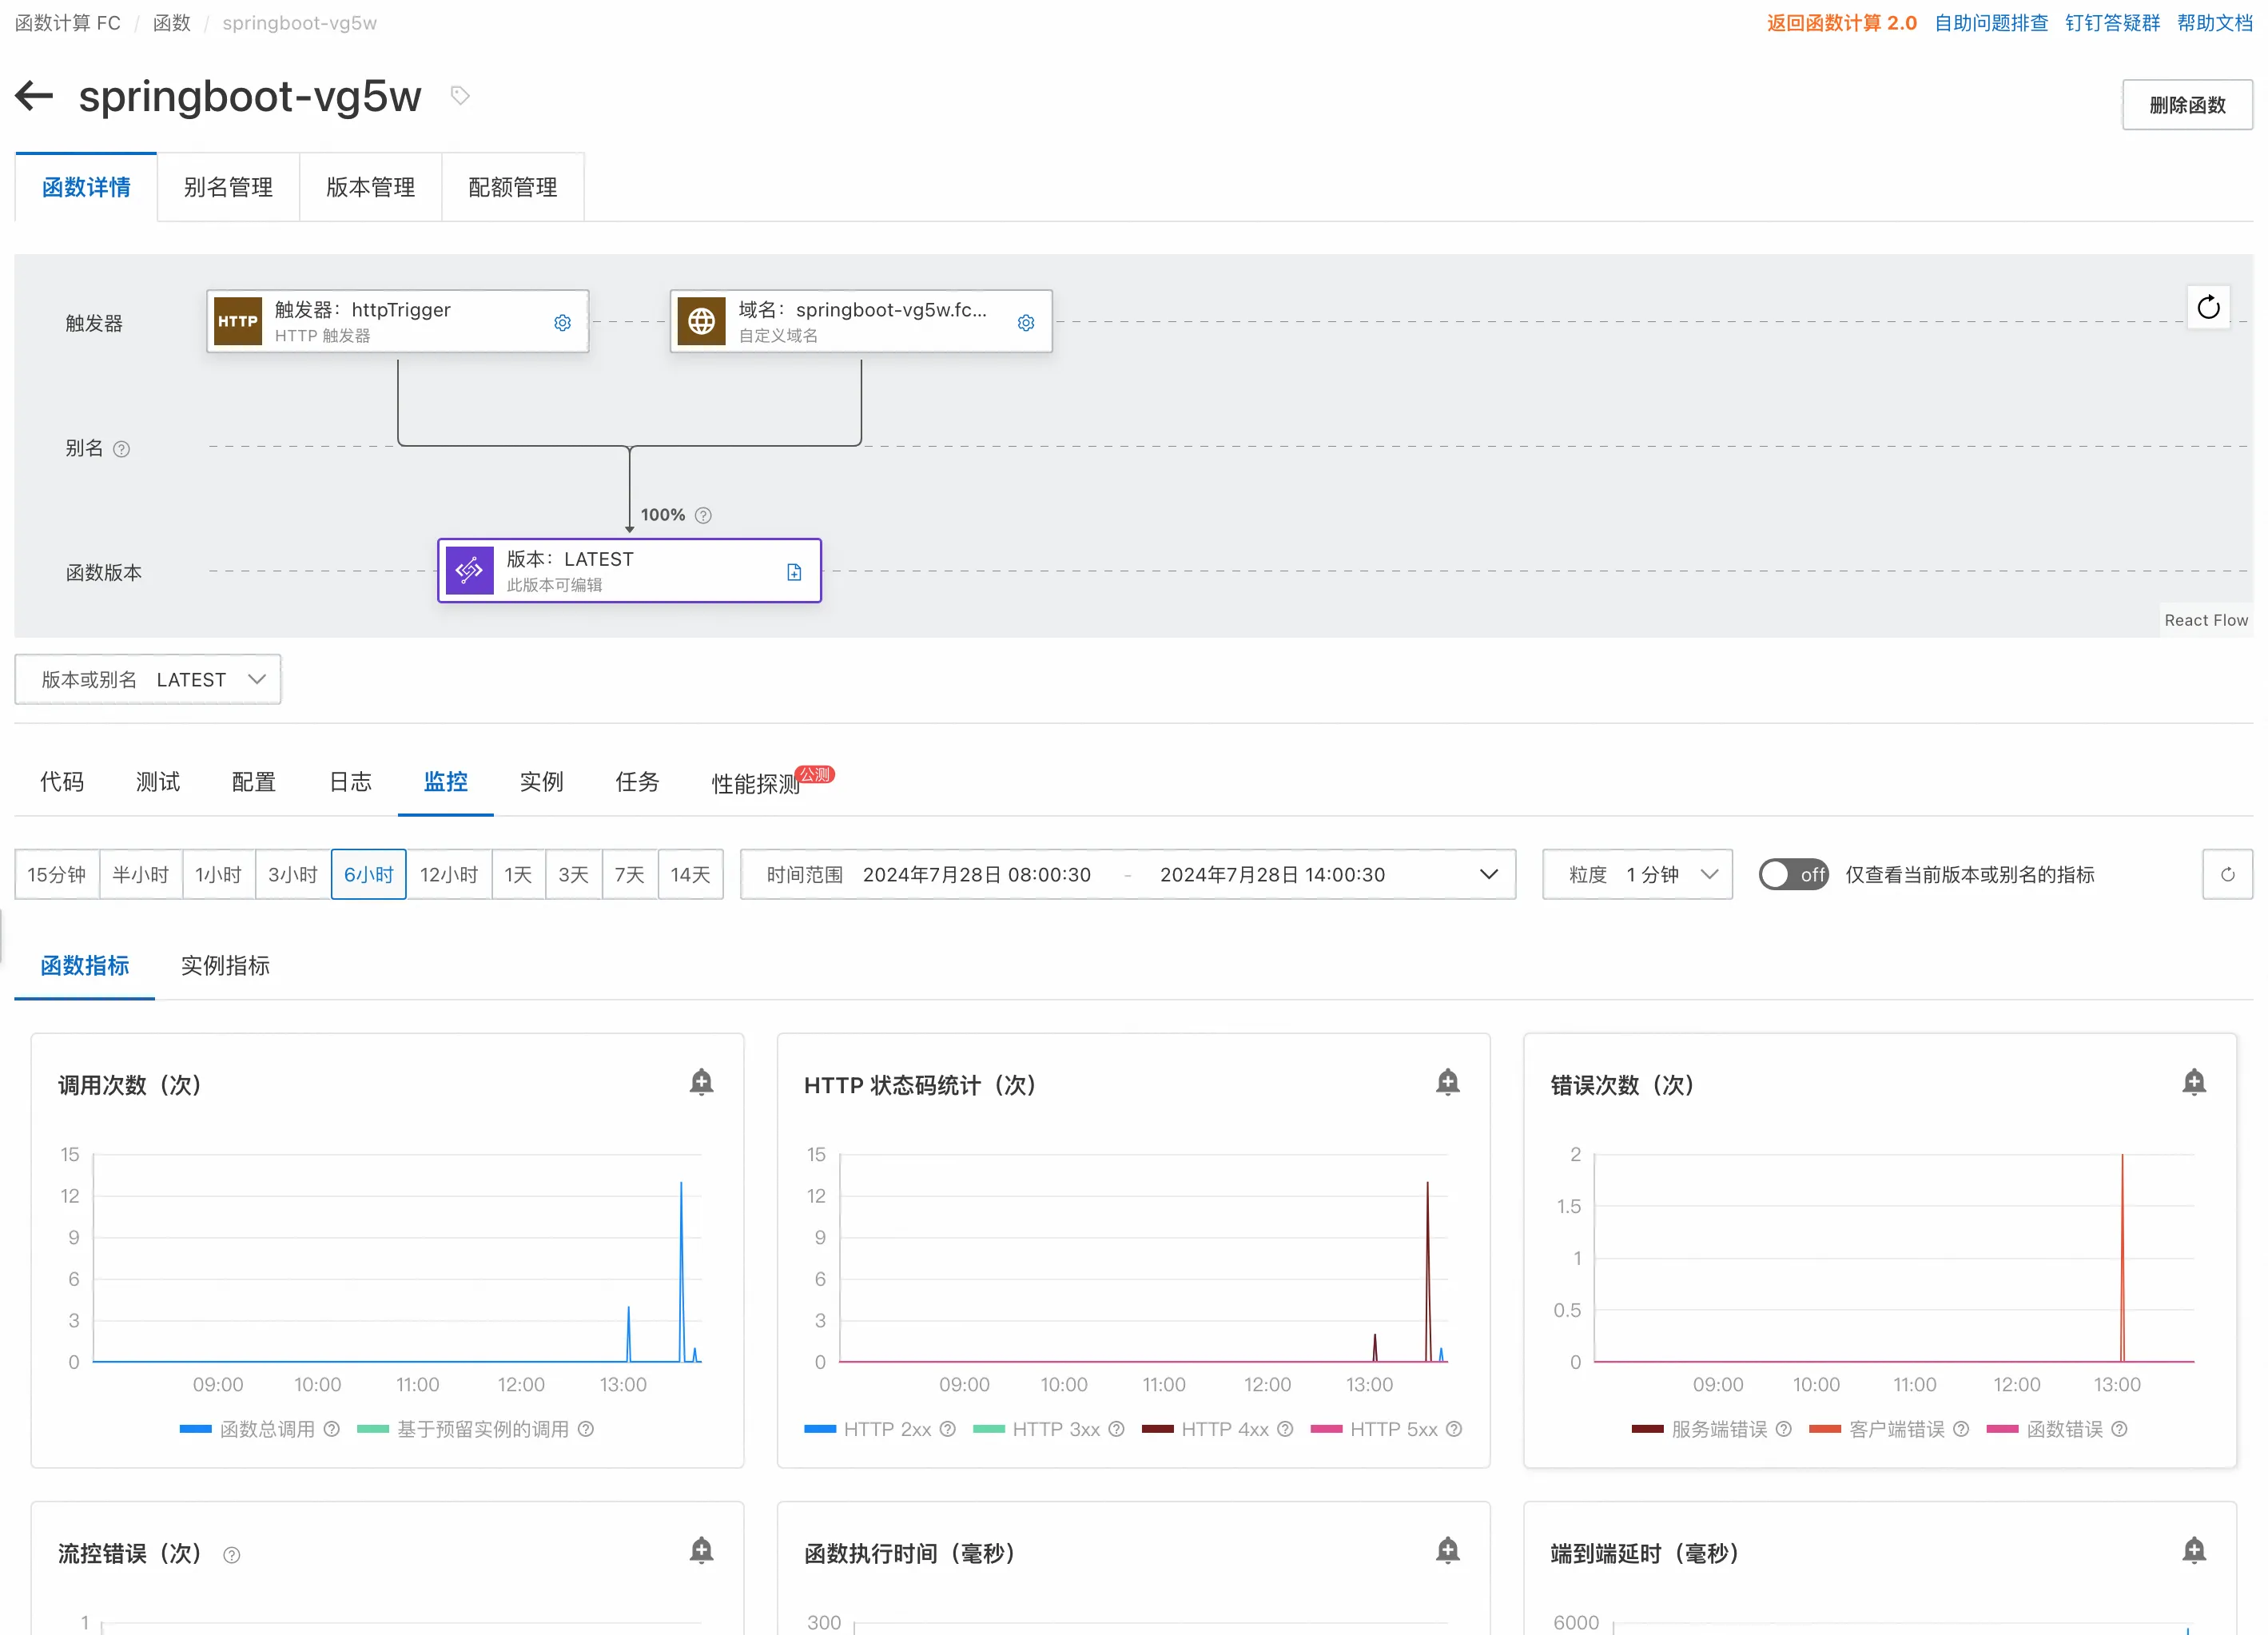Set alarm for 函数执行时间 chart
Screen dimensions: 2268x1635
click(x=1447, y=1550)
